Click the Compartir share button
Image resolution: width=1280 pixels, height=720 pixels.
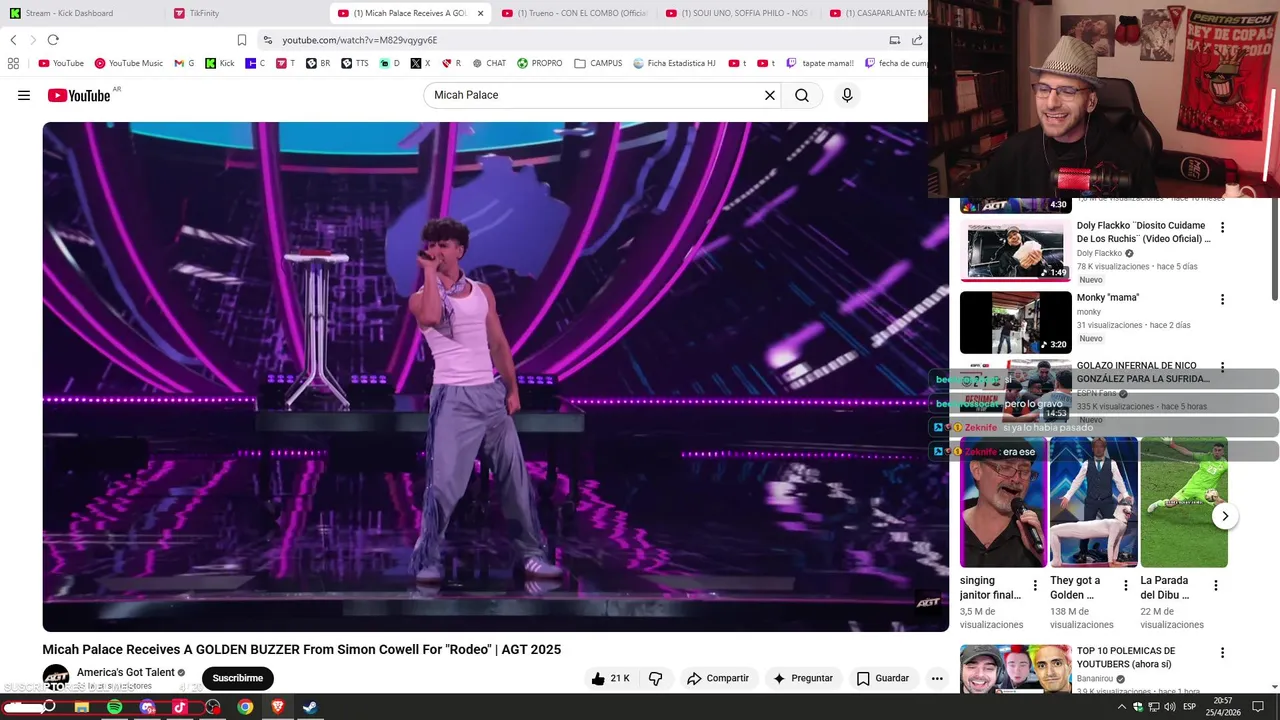pyautogui.click(x=718, y=678)
